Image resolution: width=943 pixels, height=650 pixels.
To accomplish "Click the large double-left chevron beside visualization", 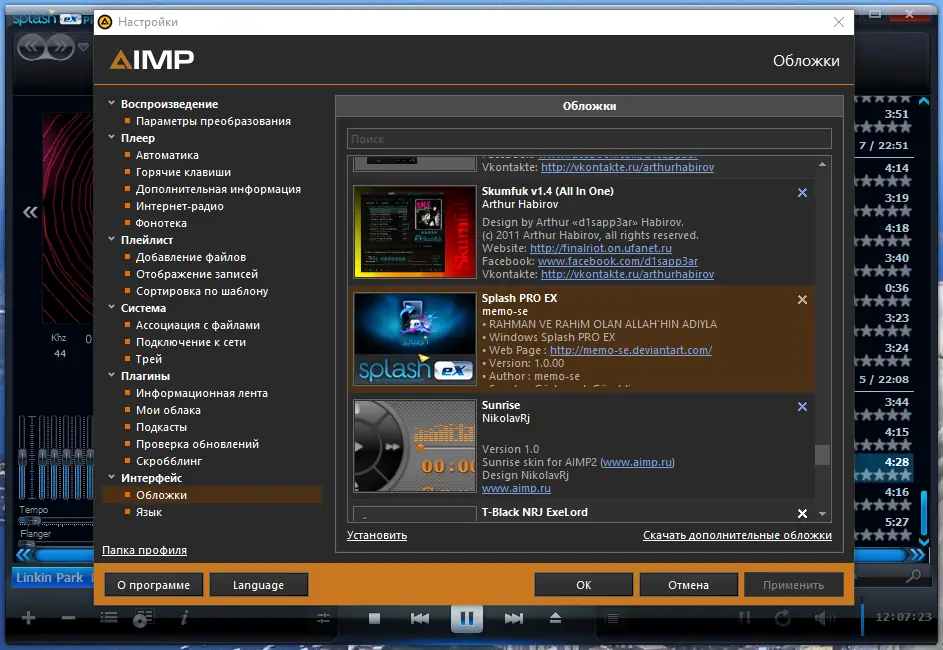I will point(30,212).
